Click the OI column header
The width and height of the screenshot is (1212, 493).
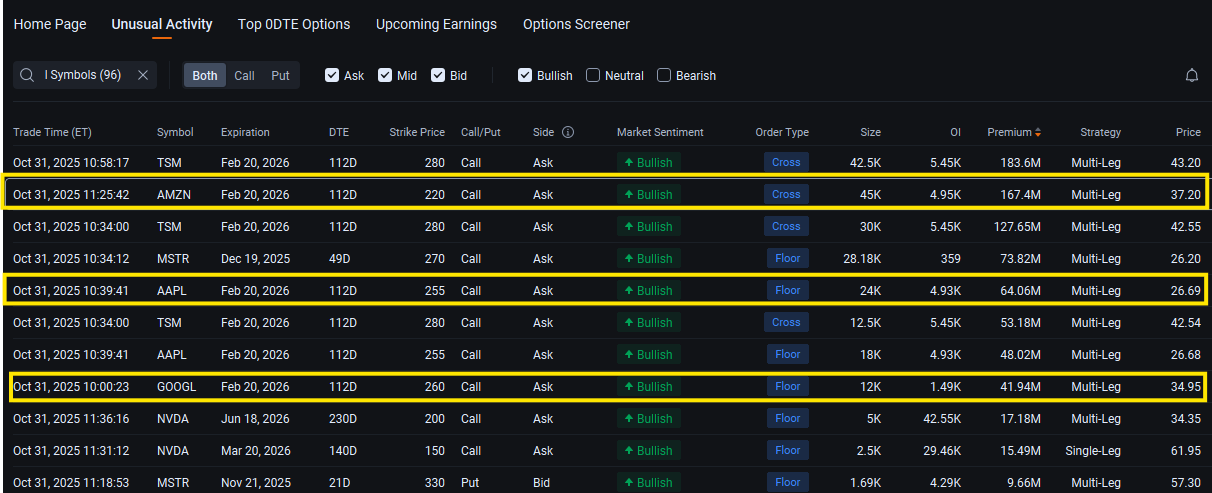(x=955, y=132)
